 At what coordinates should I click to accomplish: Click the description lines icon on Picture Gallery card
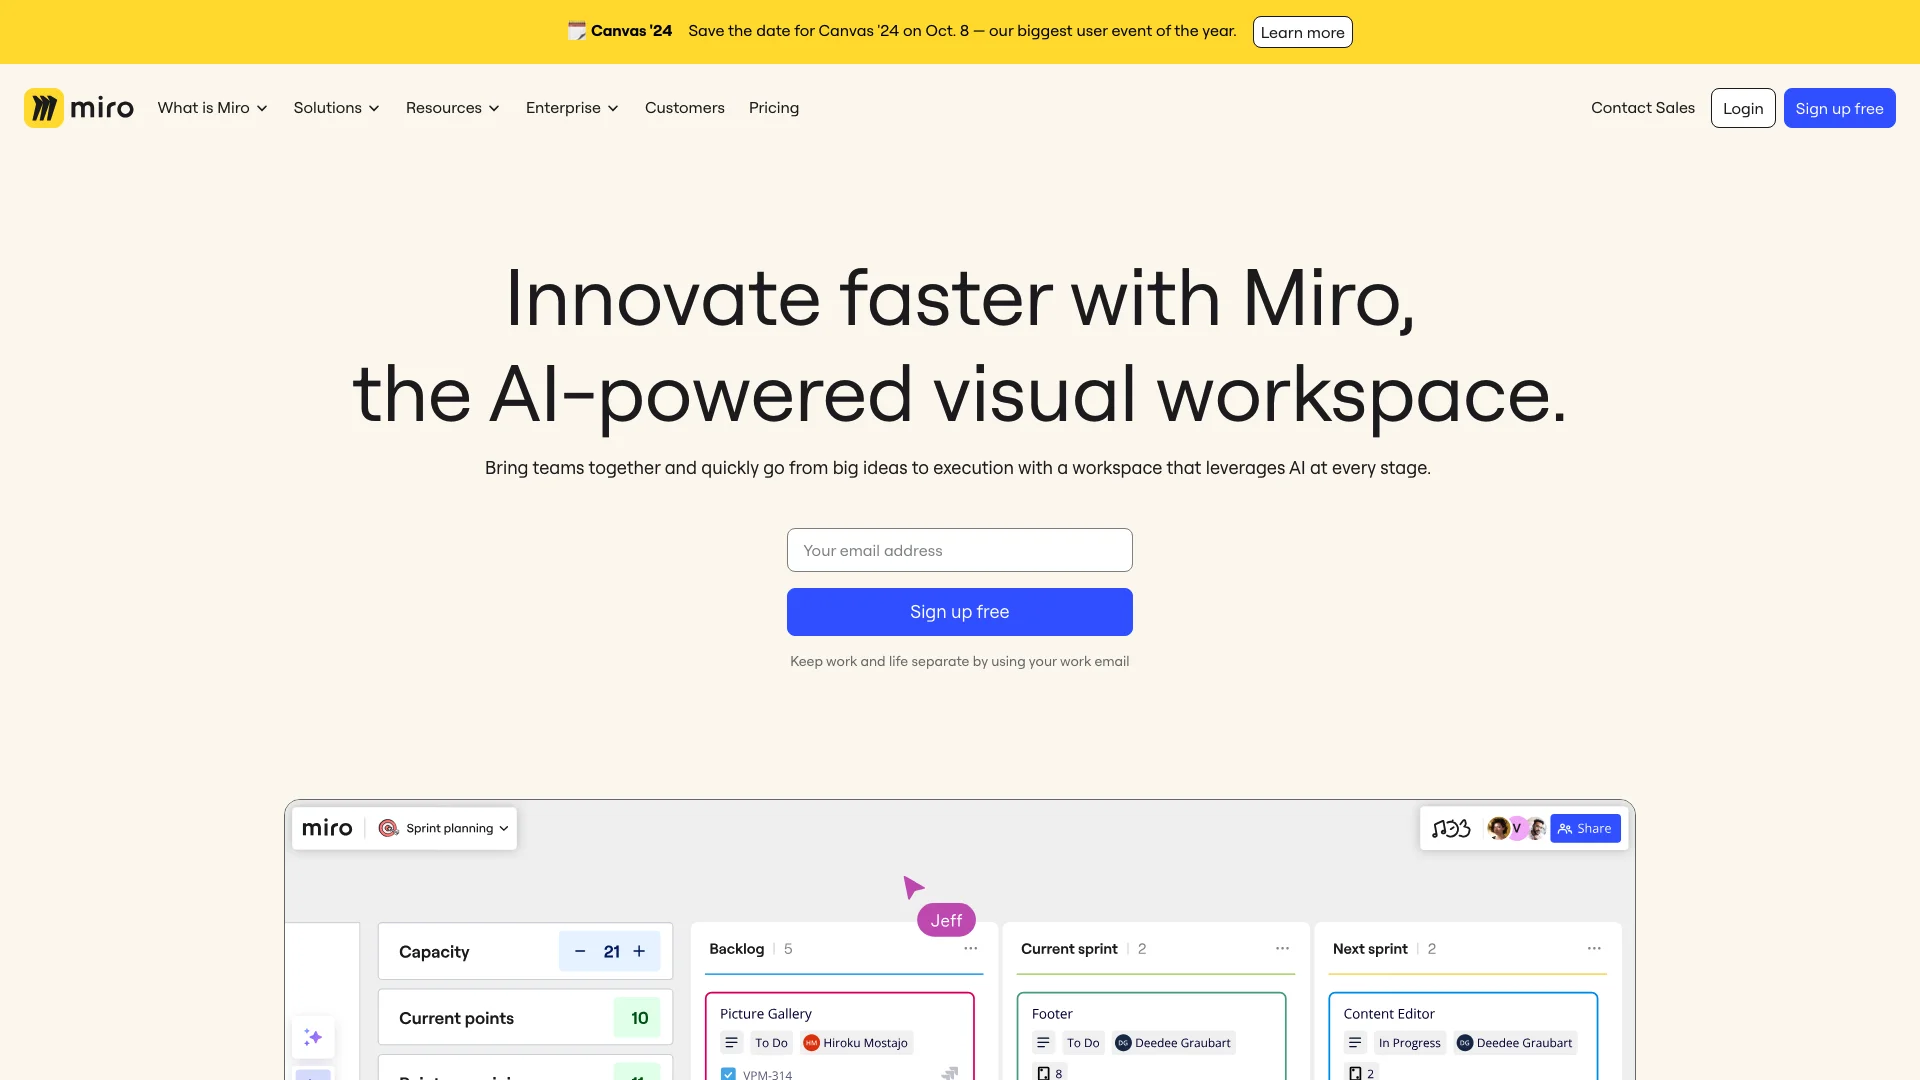click(x=732, y=1043)
